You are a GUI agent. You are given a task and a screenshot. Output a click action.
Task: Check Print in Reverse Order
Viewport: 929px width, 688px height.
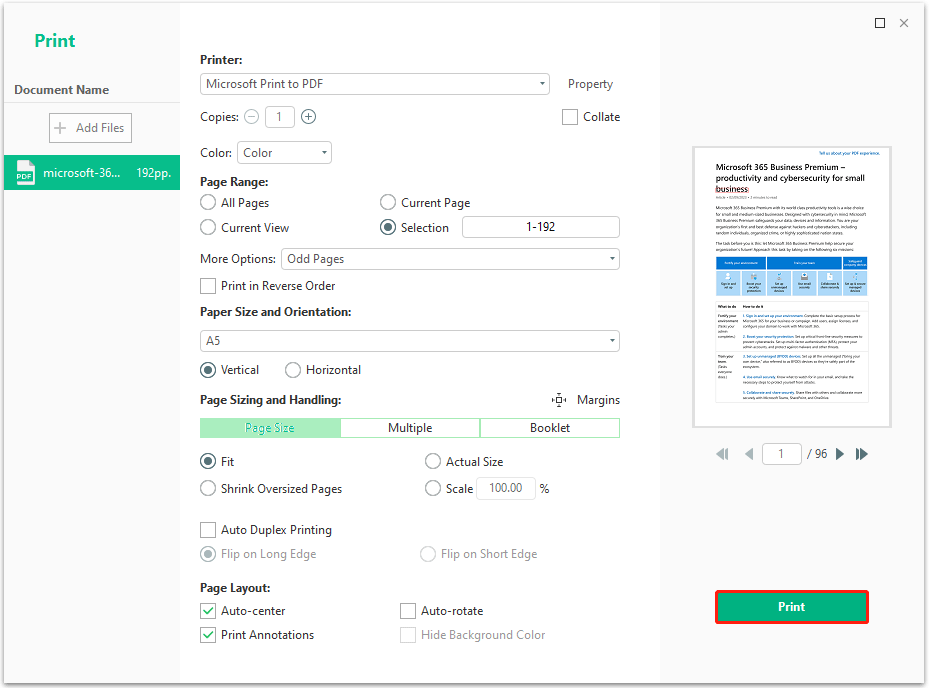208,286
